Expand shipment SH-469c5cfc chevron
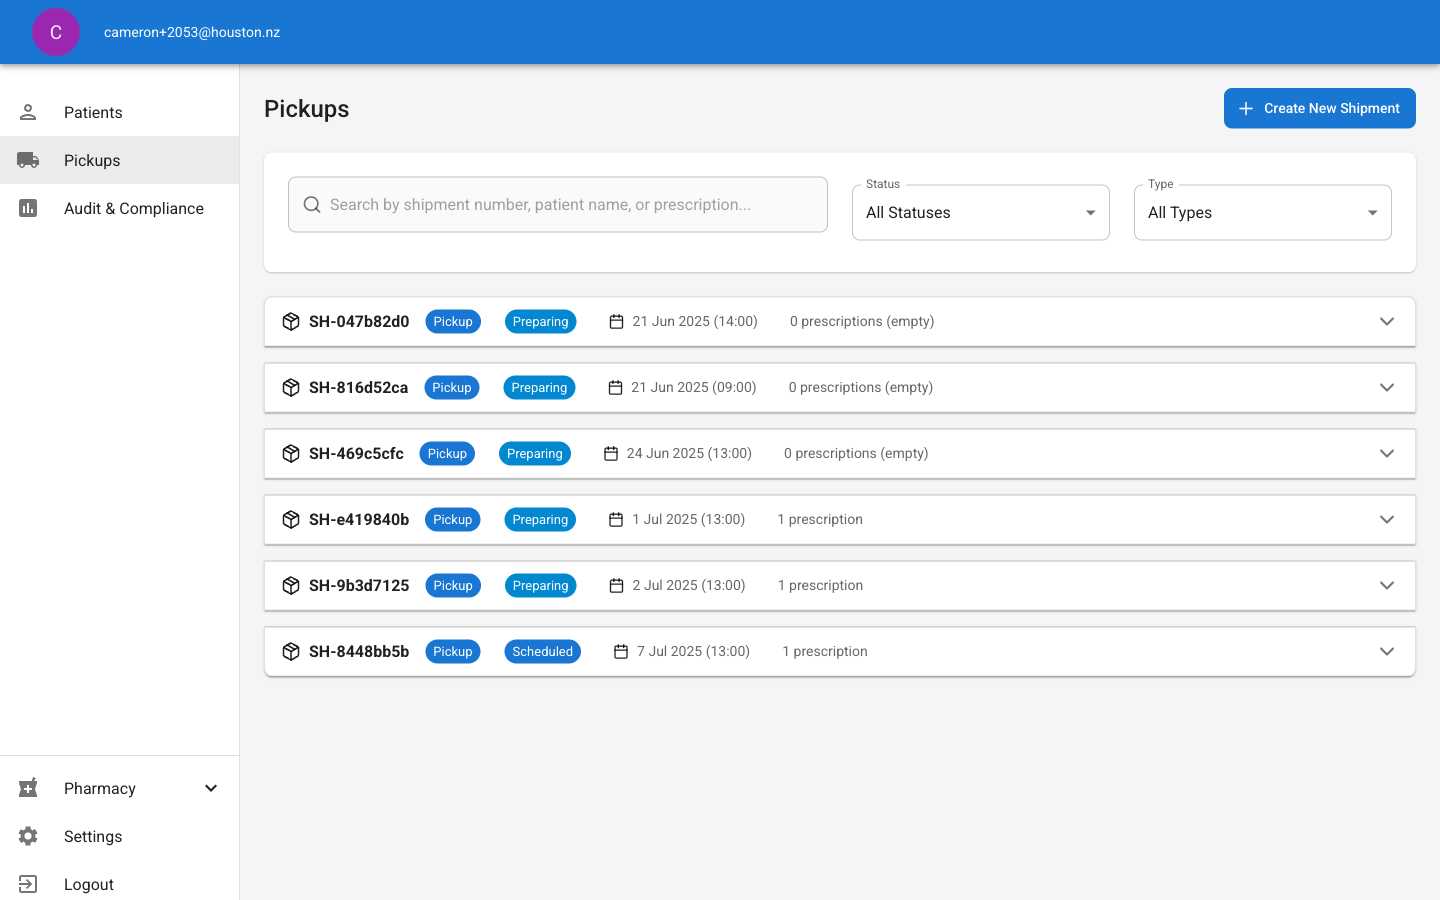 pos(1387,453)
